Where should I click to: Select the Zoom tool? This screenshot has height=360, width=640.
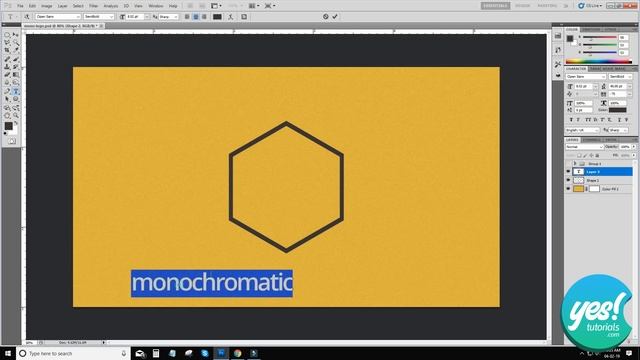pyautogui.click(x=16, y=116)
